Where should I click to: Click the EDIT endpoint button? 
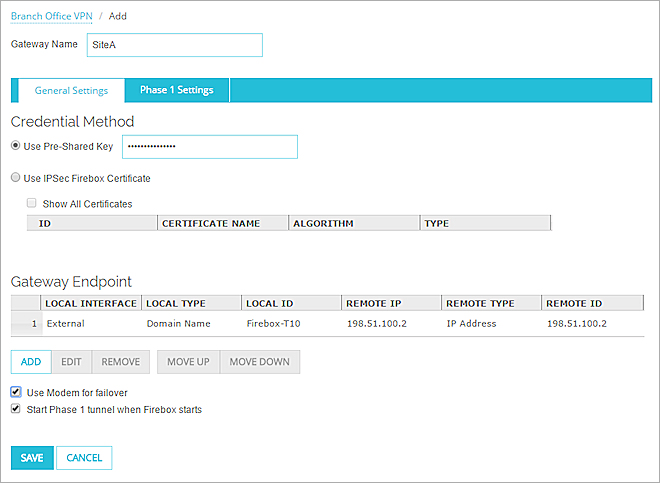click(71, 361)
